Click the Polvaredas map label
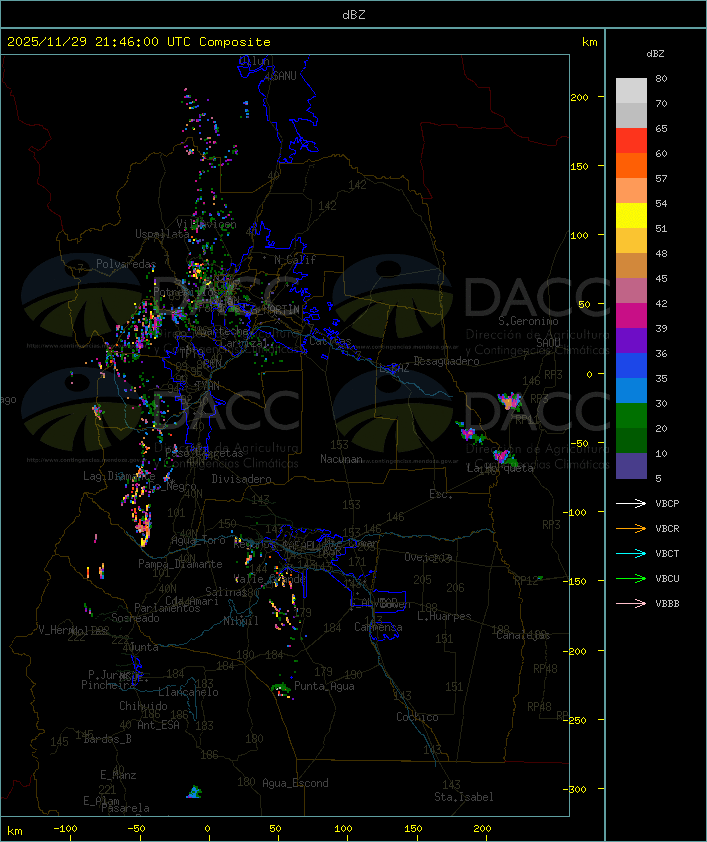 tap(126, 264)
